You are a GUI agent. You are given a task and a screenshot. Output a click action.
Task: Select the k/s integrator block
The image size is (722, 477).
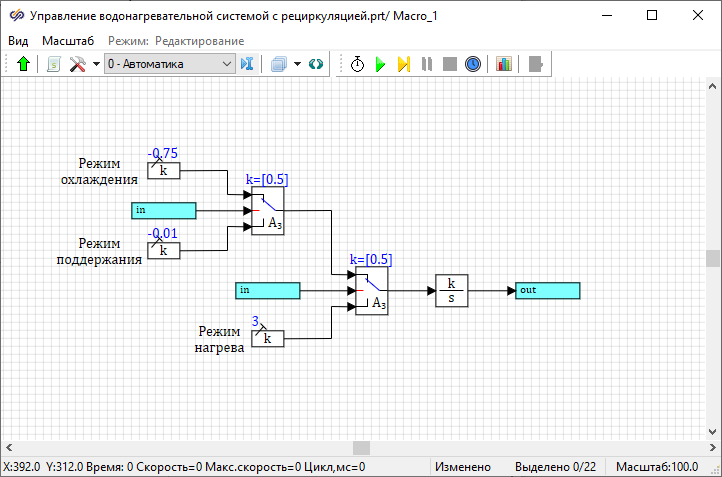(x=452, y=291)
